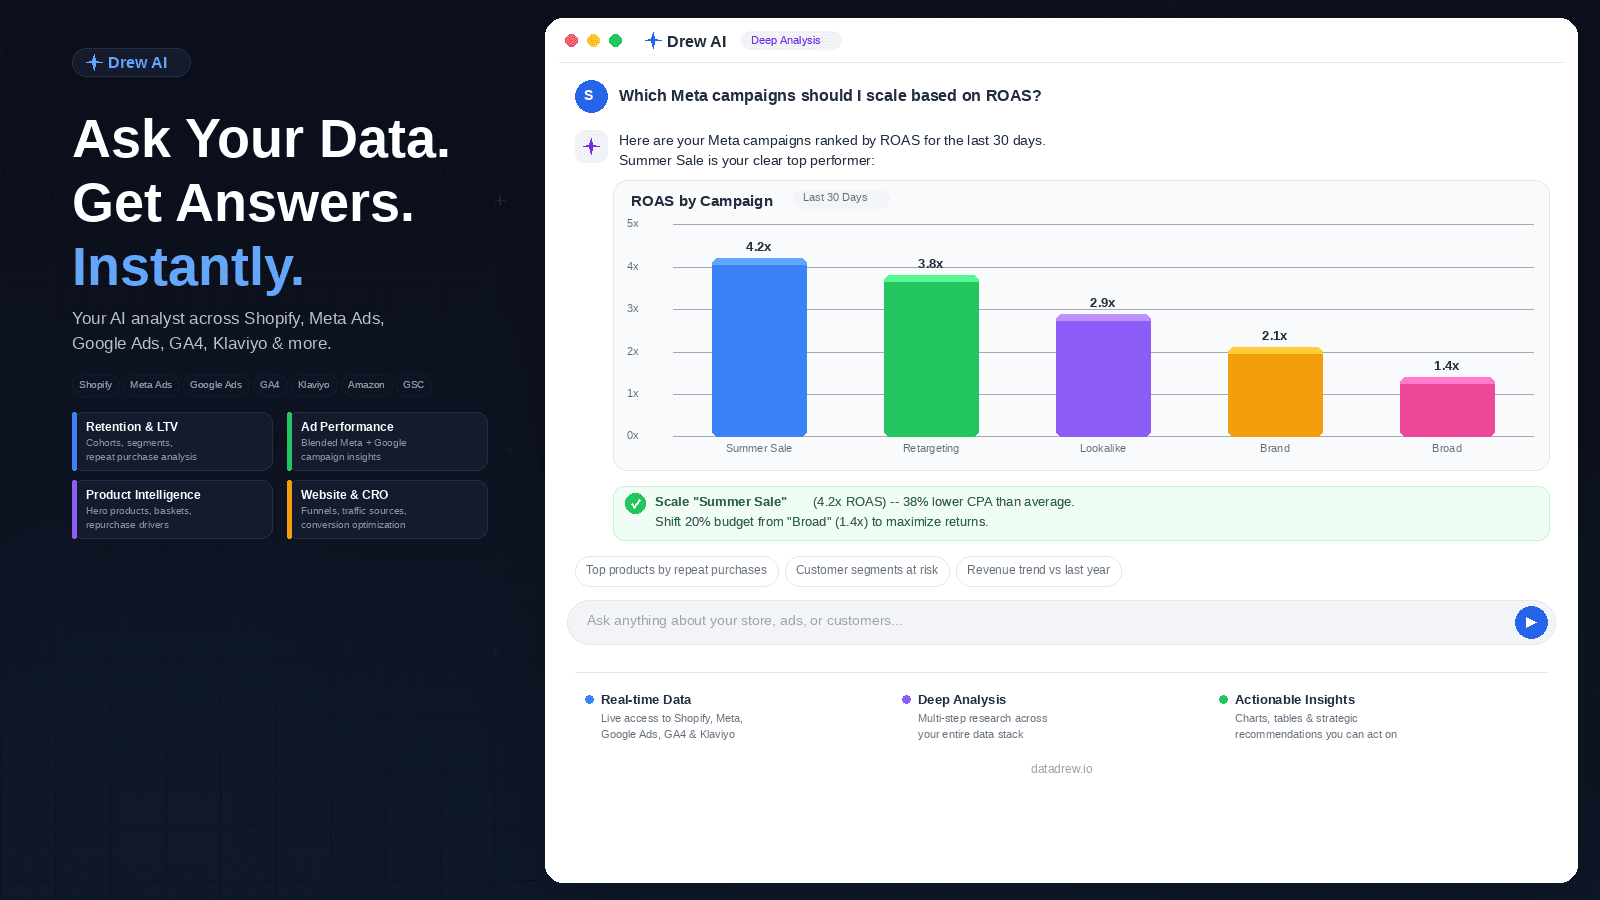Click the green checkmark in the recommendation box
This screenshot has width=1600, height=900.
(x=635, y=503)
